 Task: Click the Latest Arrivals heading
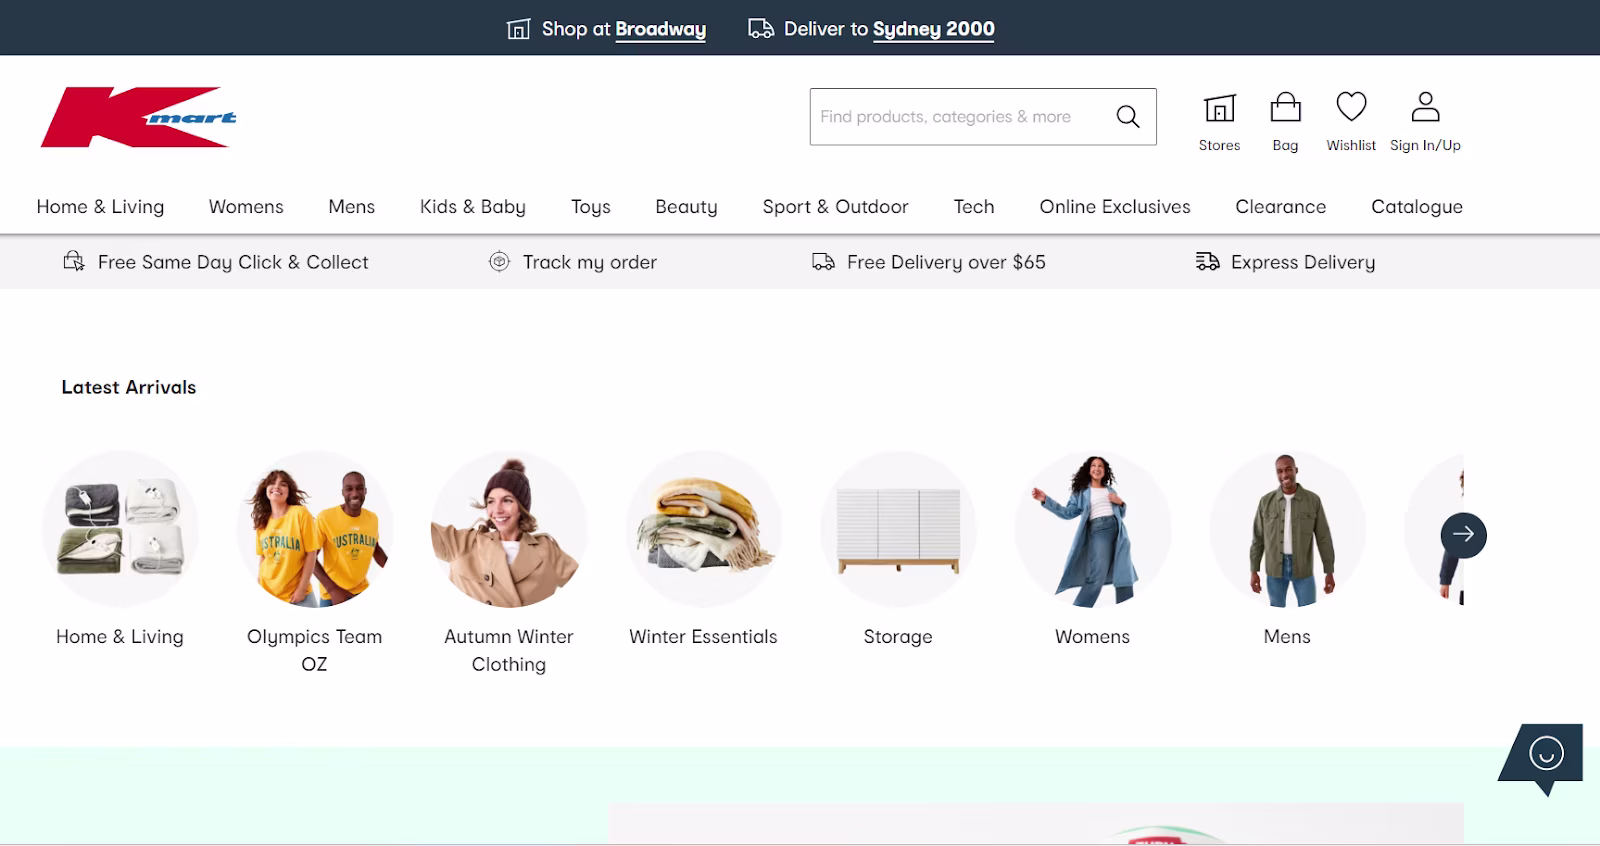(x=129, y=387)
